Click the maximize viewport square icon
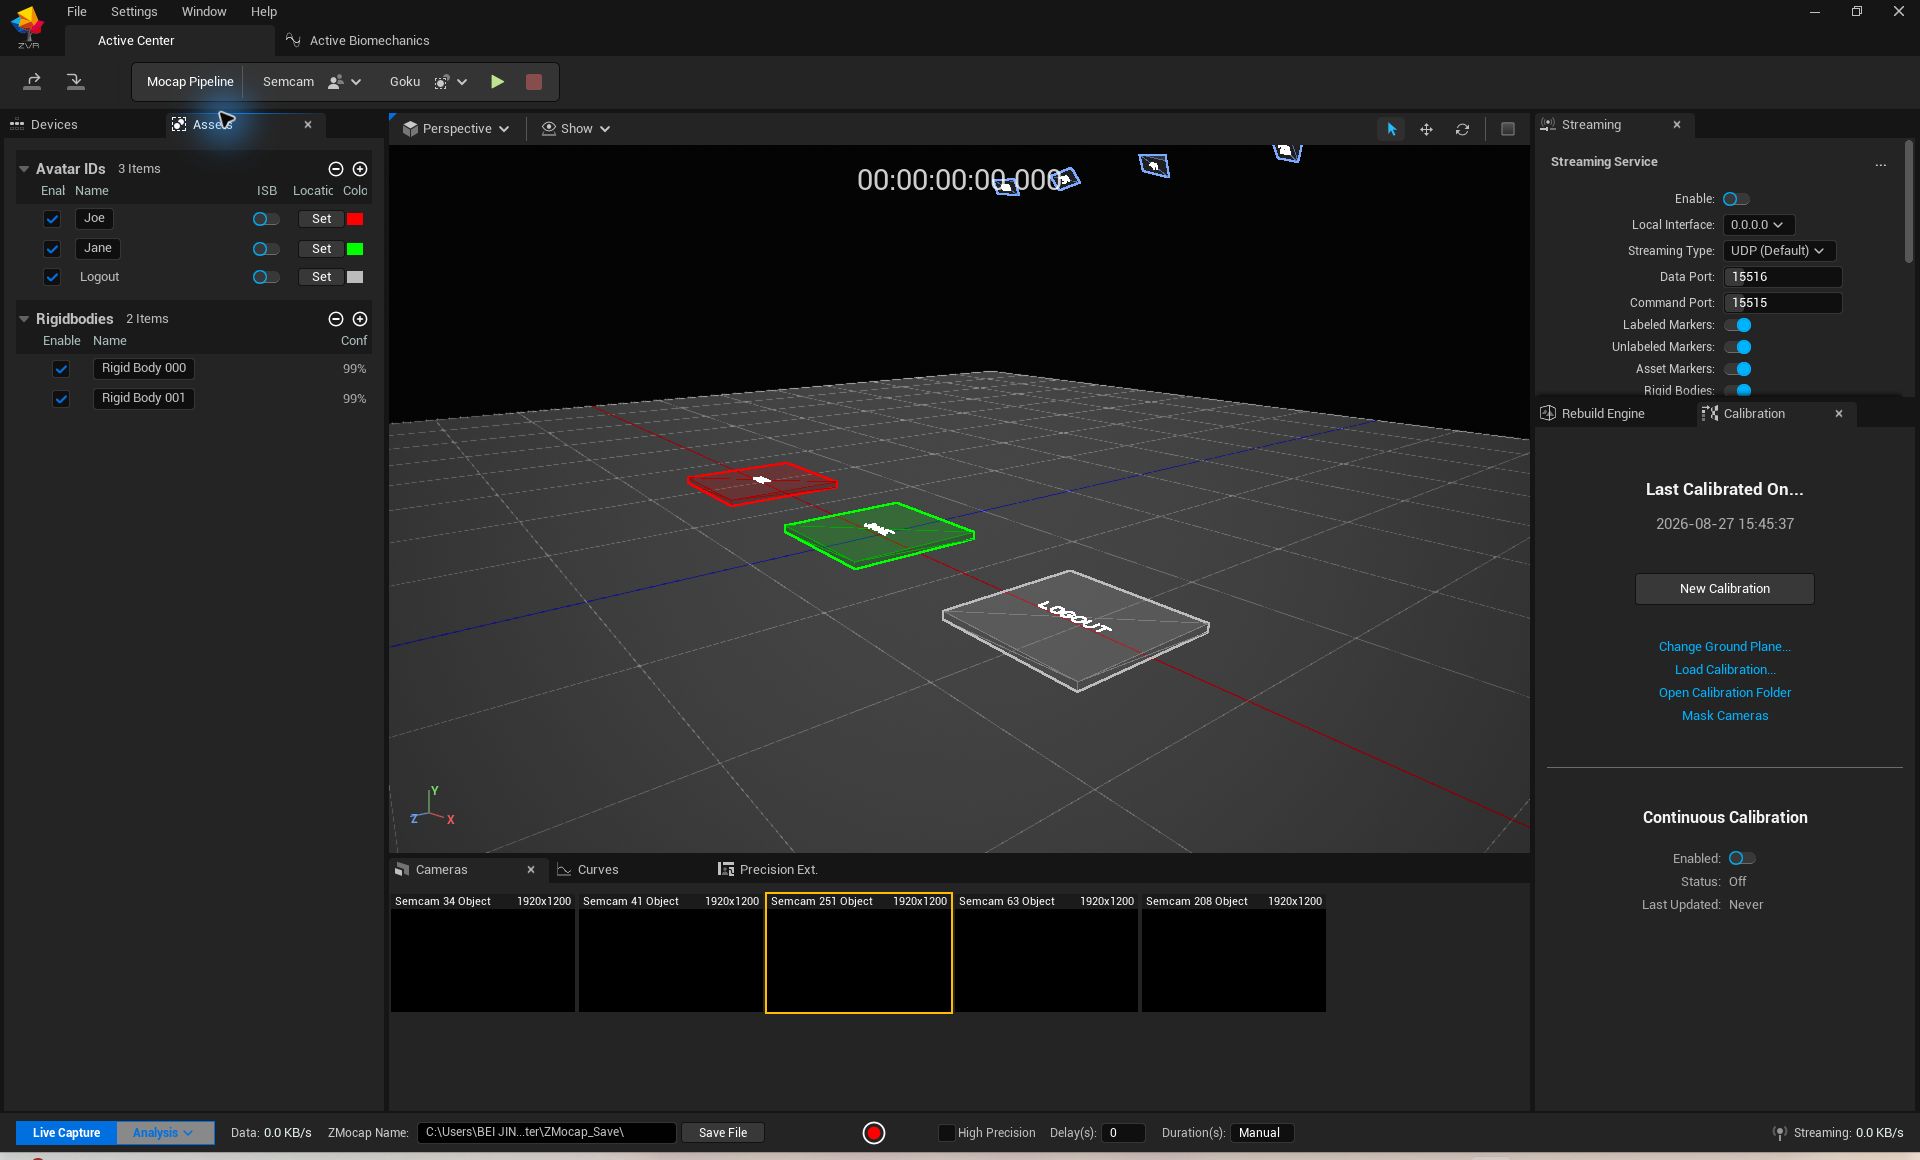Image resolution: width=1920 pixels, height=1160 pixels. coord(1508,129)
